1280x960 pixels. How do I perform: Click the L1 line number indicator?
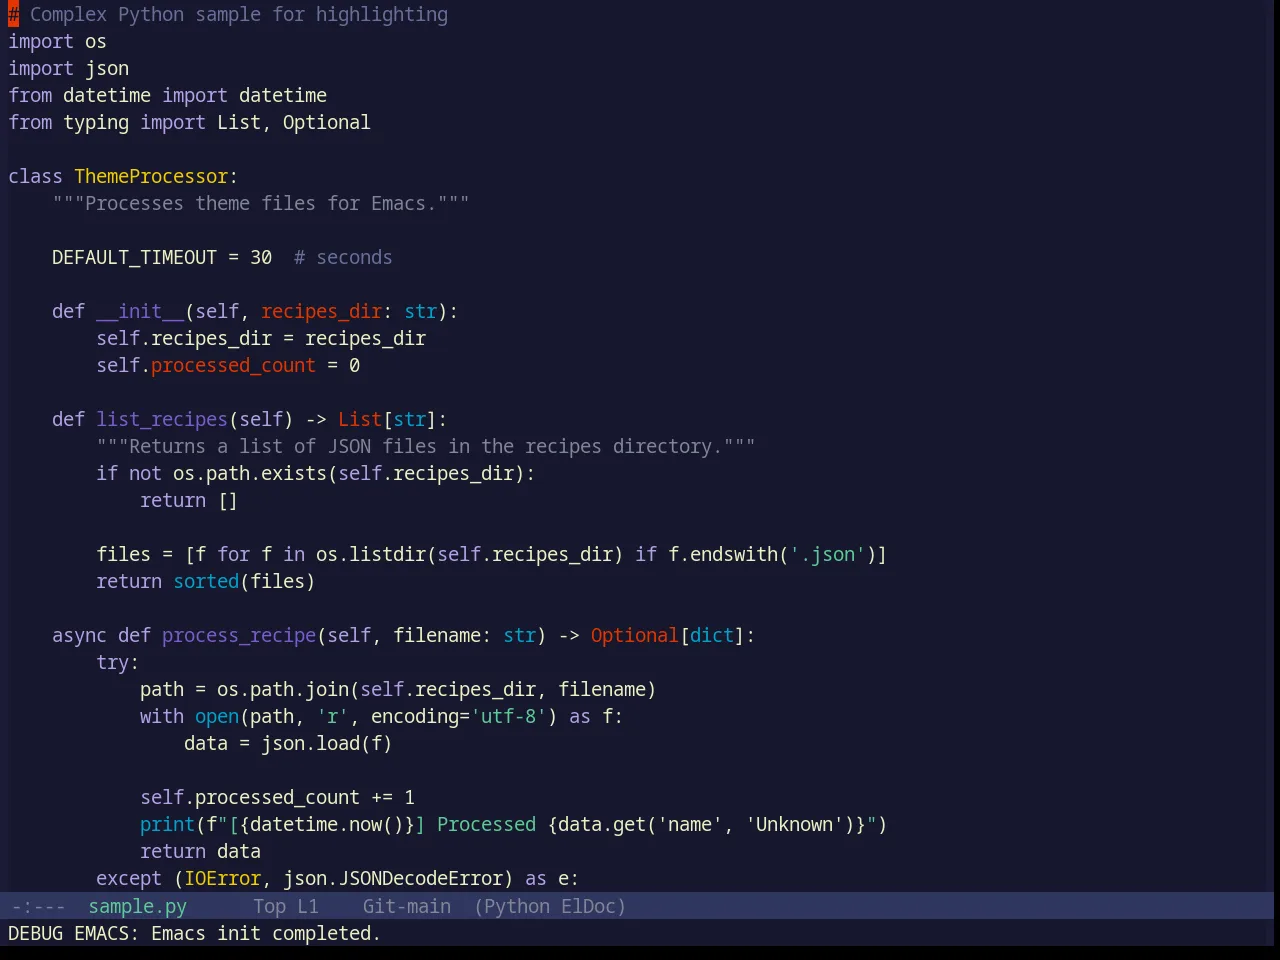[308, 906]
